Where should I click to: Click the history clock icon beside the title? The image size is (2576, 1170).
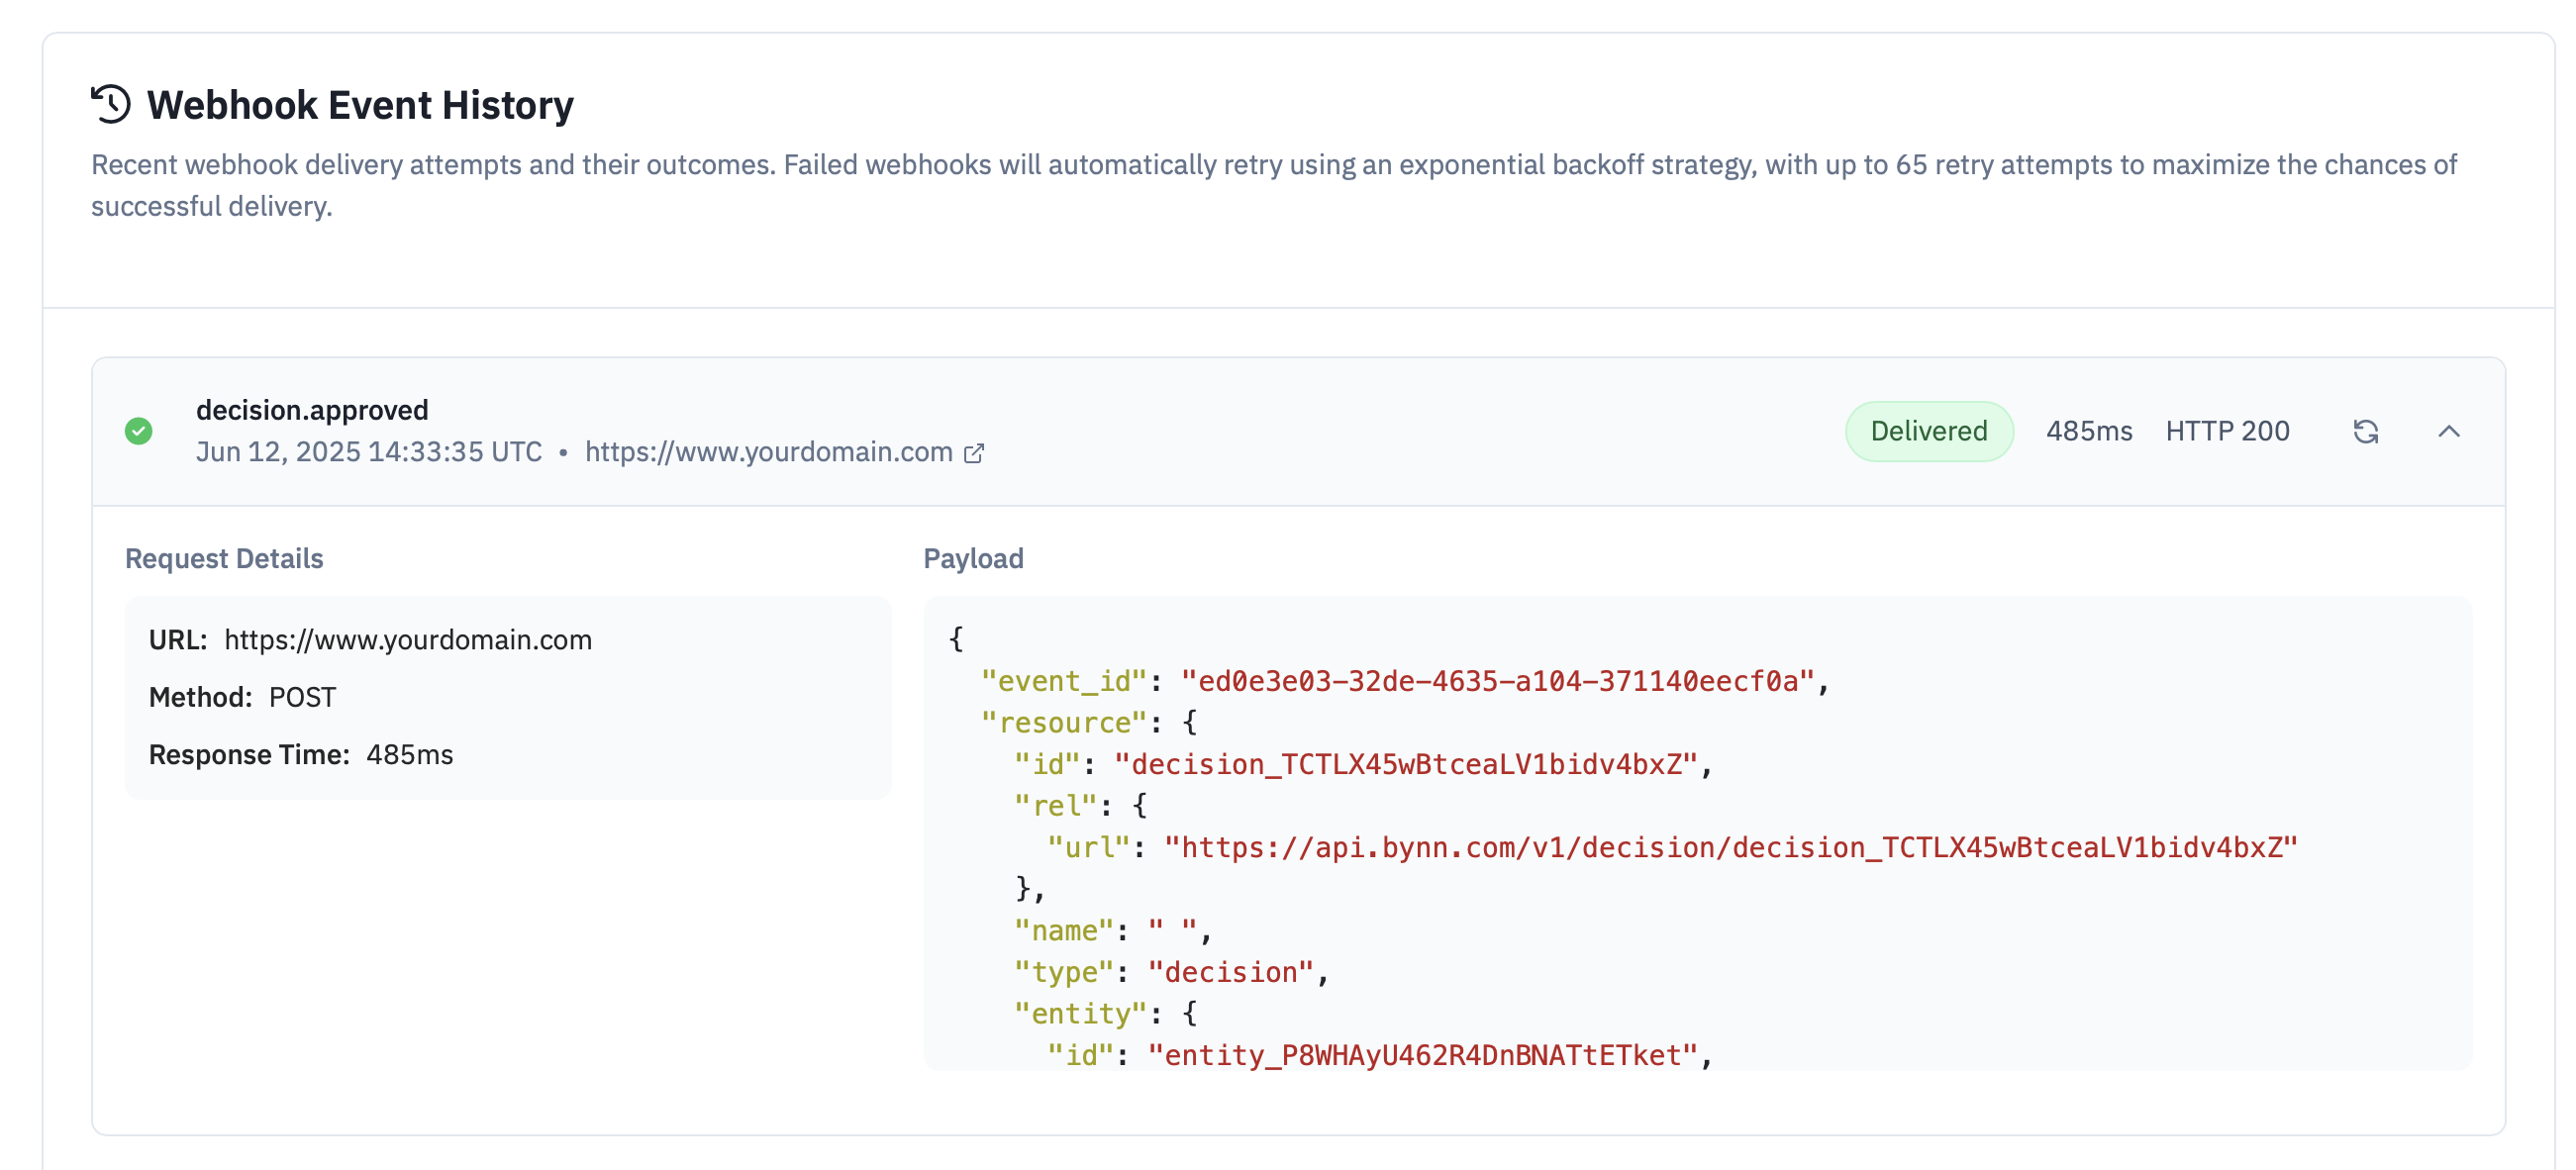click(111, 104)
